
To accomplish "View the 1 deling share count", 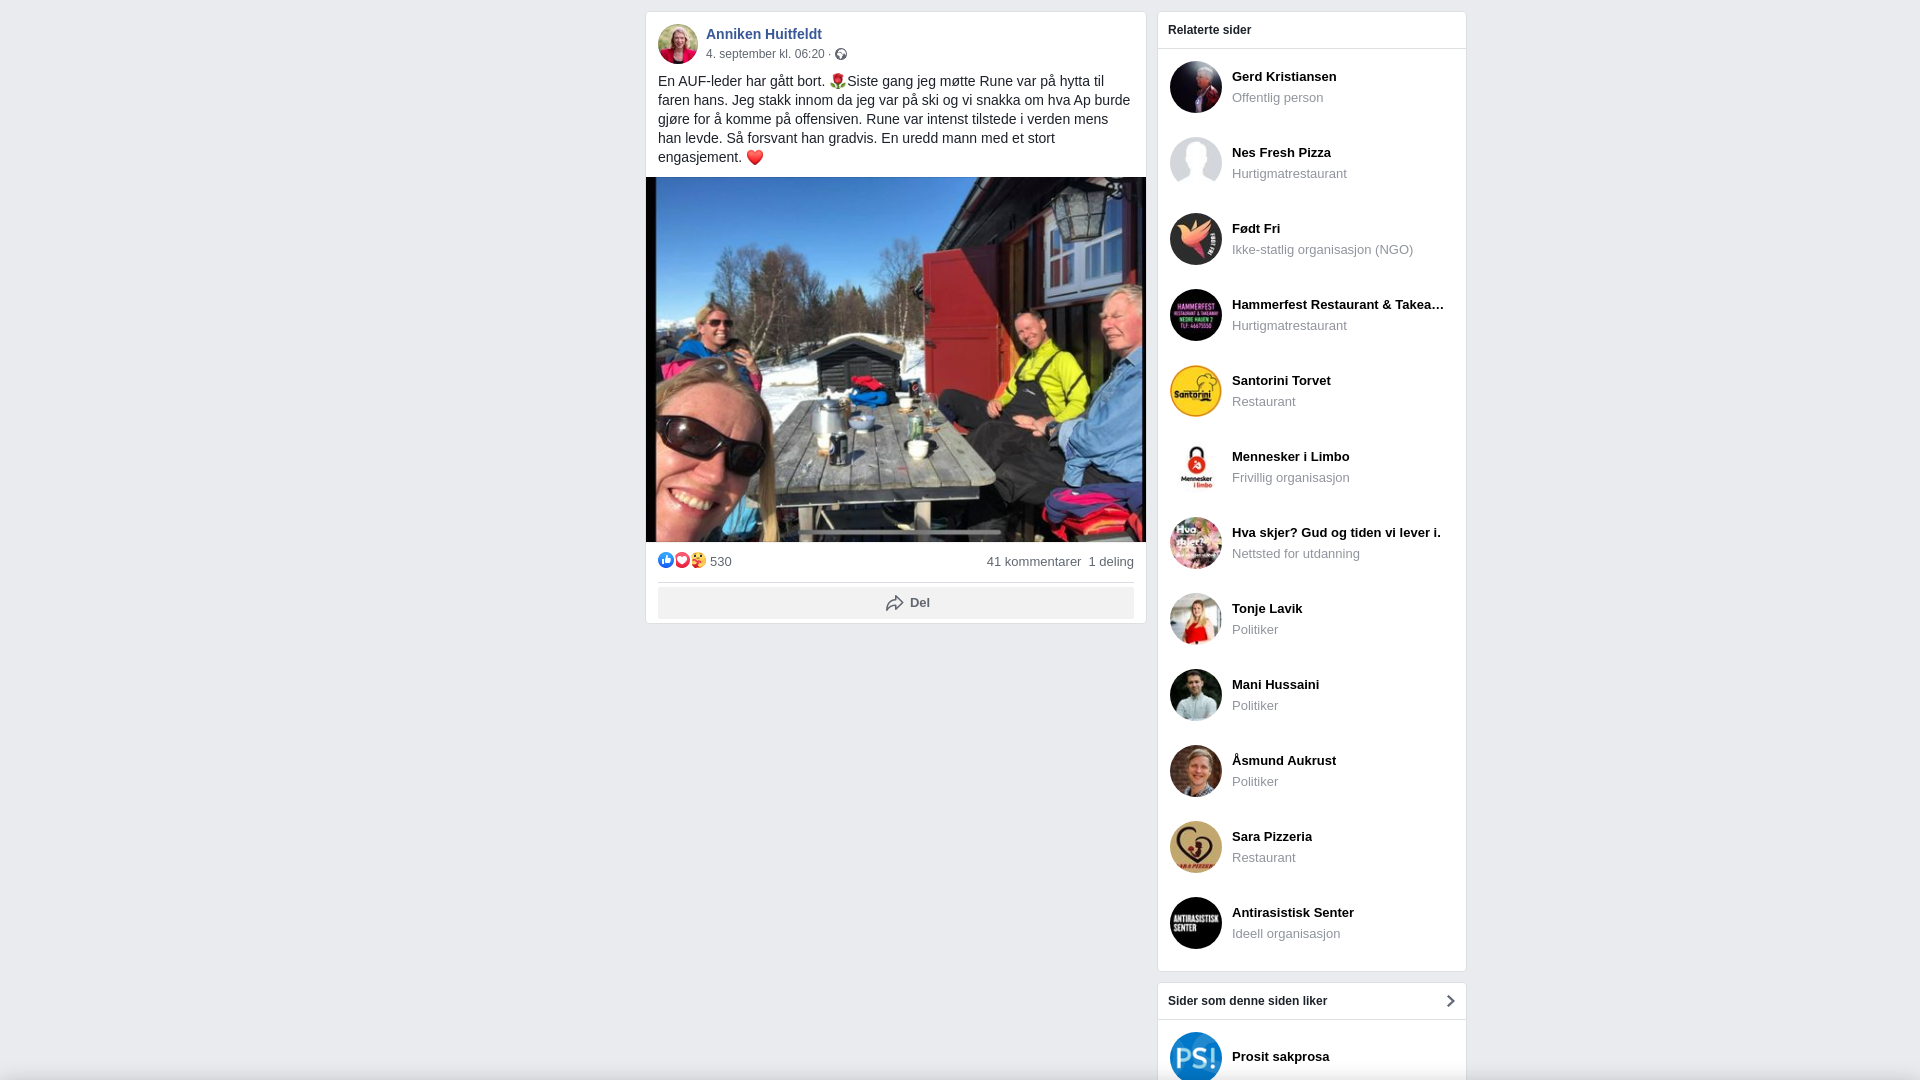I will click(x=1111, y=562).
